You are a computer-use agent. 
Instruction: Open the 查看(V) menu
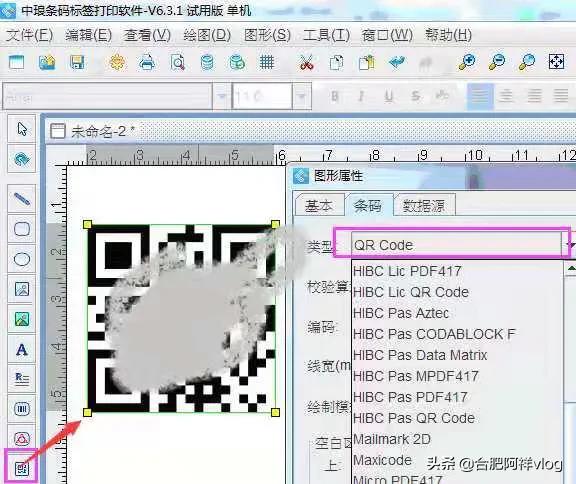147,35
